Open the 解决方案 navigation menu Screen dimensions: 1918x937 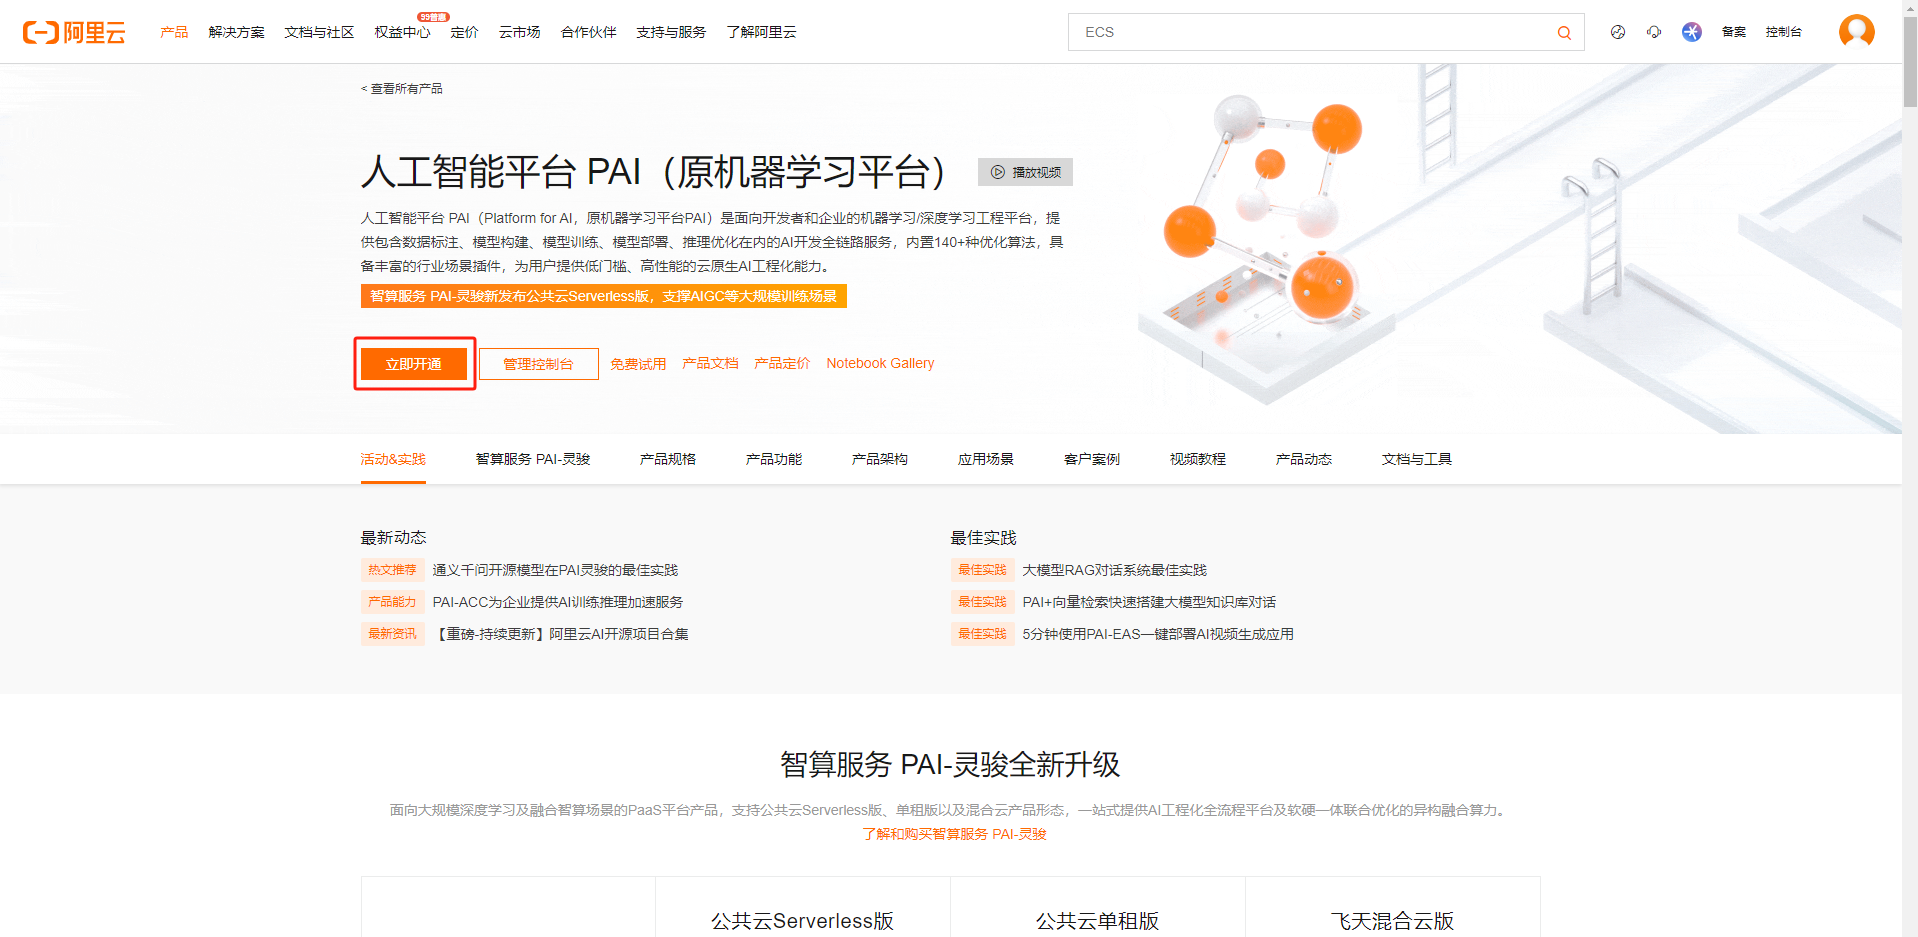point(237,32)
